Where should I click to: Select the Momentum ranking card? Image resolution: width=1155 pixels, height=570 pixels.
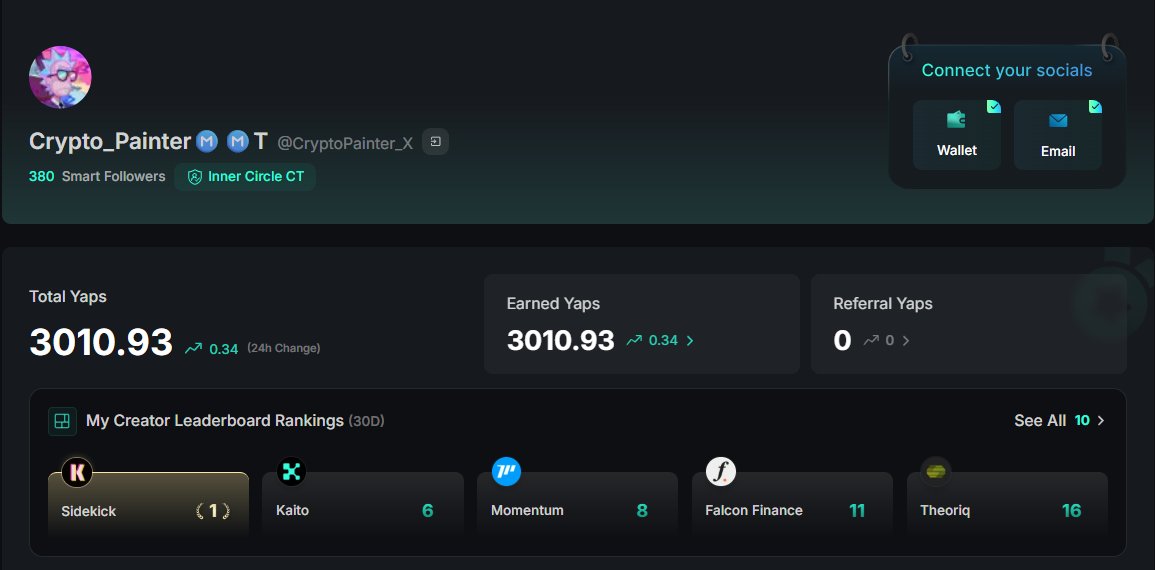click(x=577, y=510)
